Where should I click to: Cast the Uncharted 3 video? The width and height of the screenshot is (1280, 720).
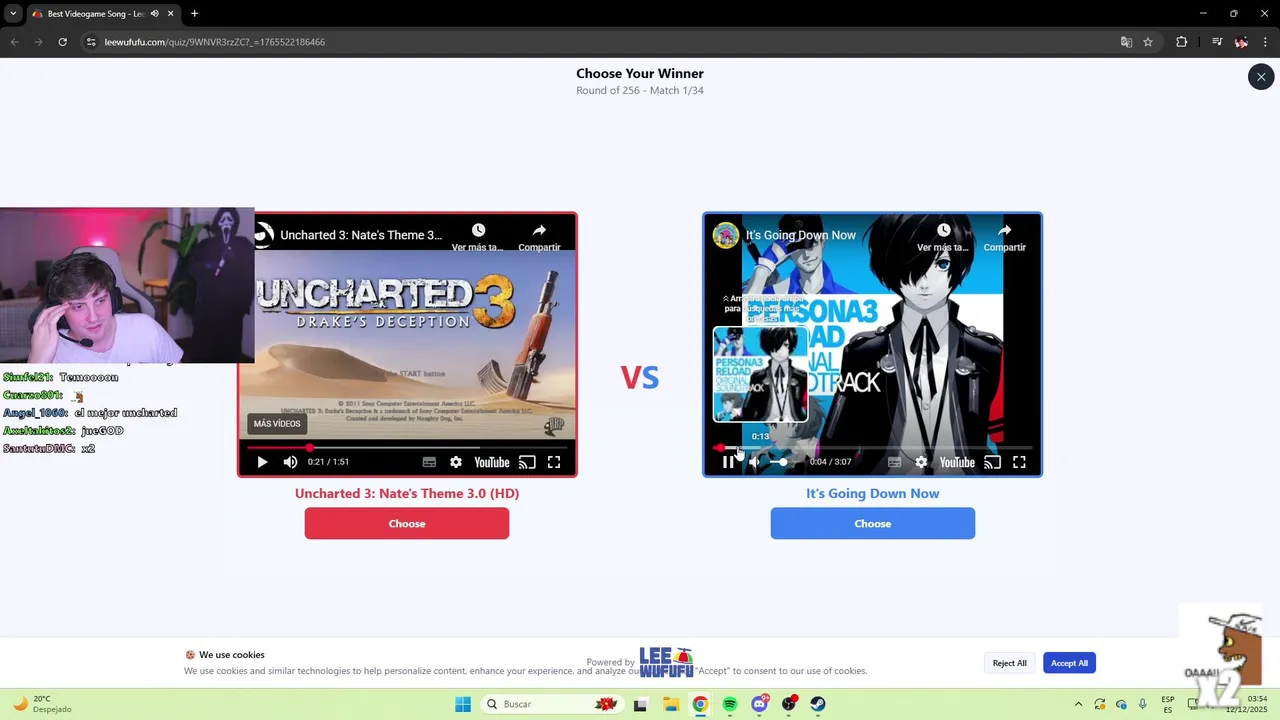(527, 462)
